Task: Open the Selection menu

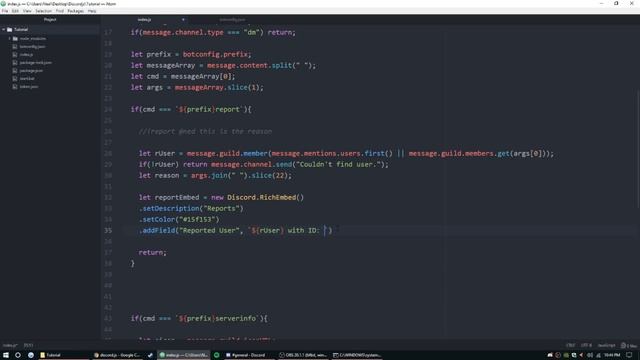Action: tap(43, 11)
